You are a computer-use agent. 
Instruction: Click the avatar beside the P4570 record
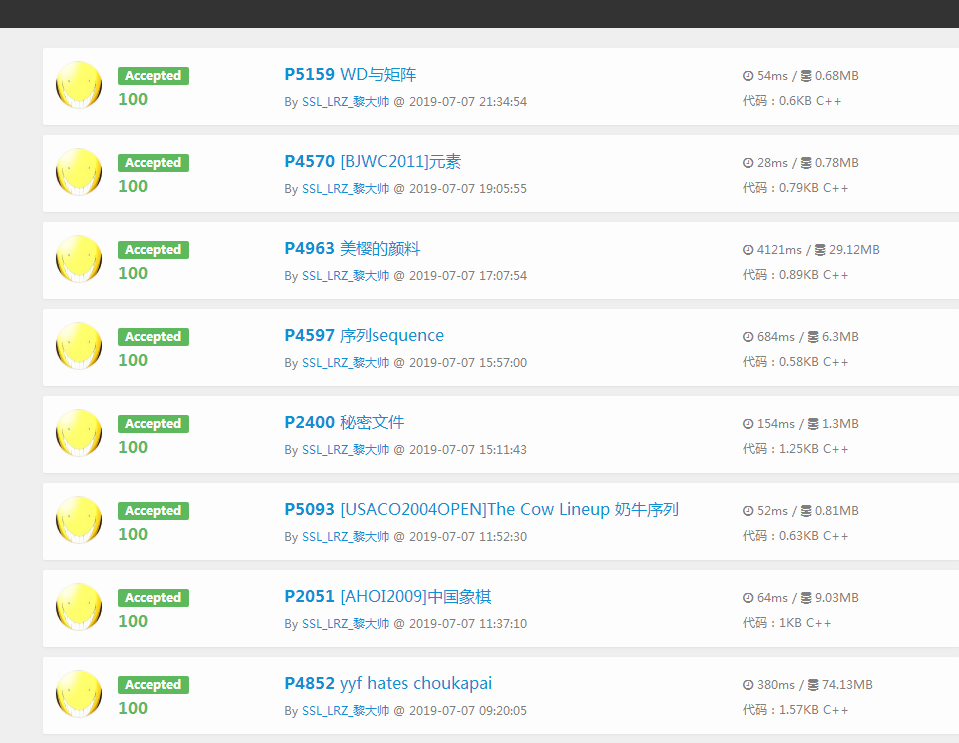coord(79,172)
